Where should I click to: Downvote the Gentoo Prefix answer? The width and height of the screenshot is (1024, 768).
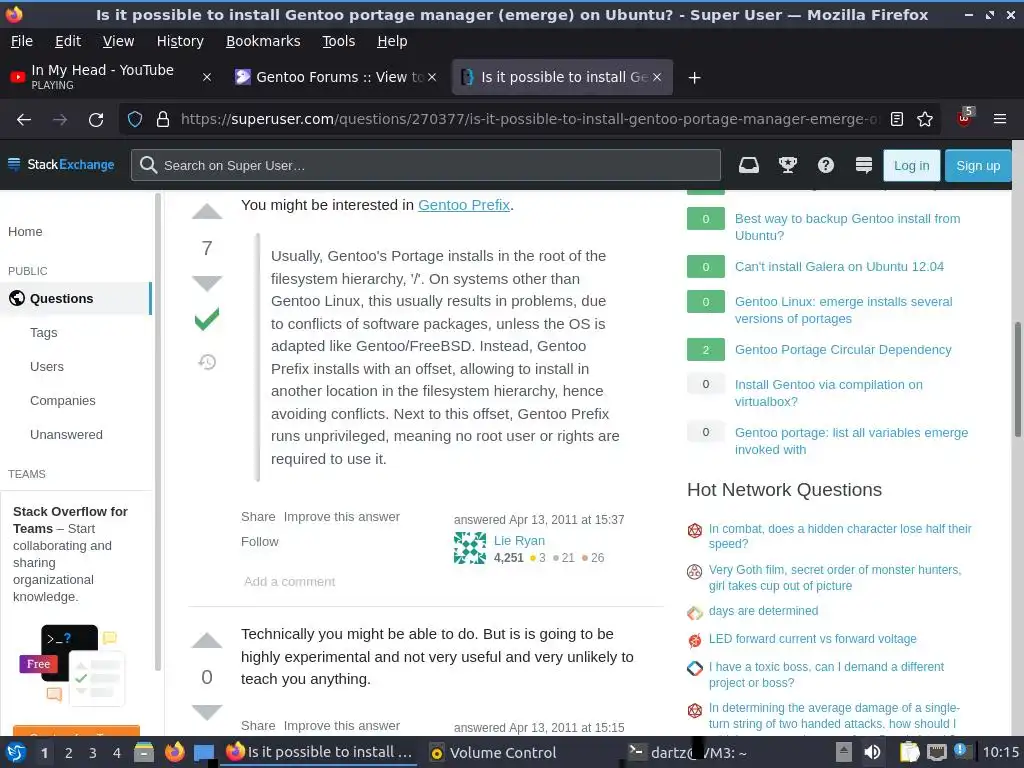pyautogui.click(x=207, y=283)
